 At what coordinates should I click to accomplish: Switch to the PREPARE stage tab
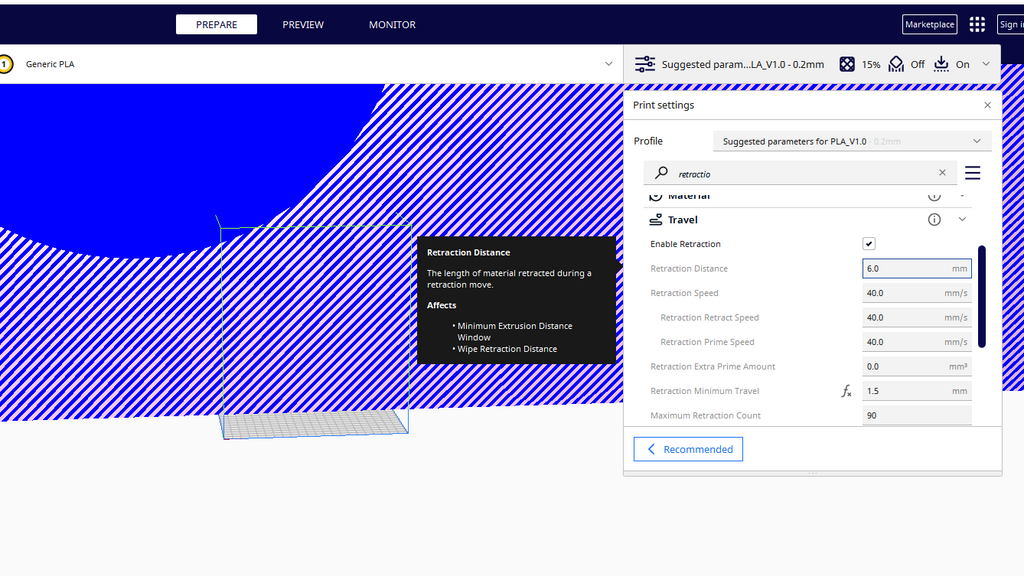tap(216, 24)
